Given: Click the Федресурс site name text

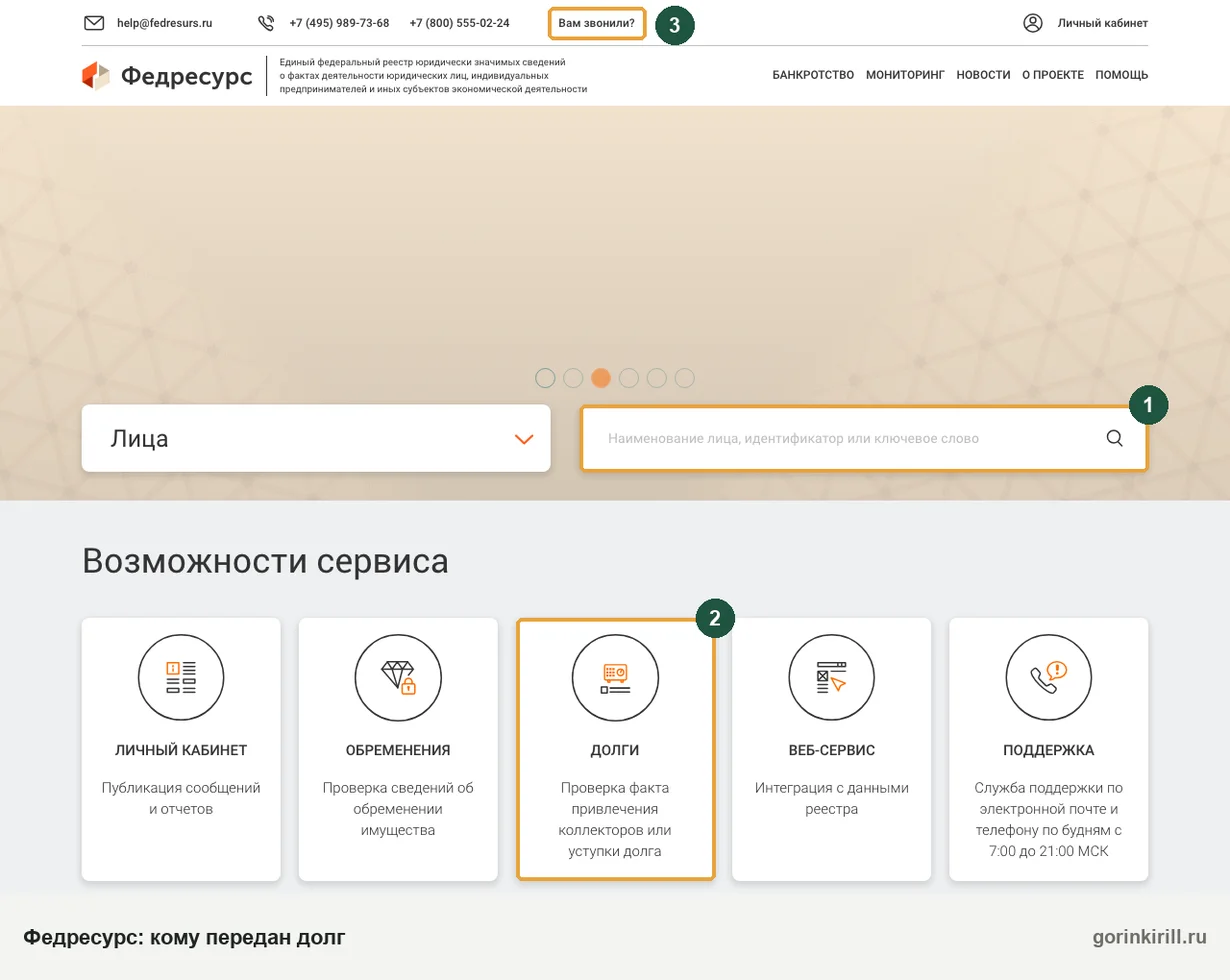Looking at the screenshot, I should tap(187, 76).
